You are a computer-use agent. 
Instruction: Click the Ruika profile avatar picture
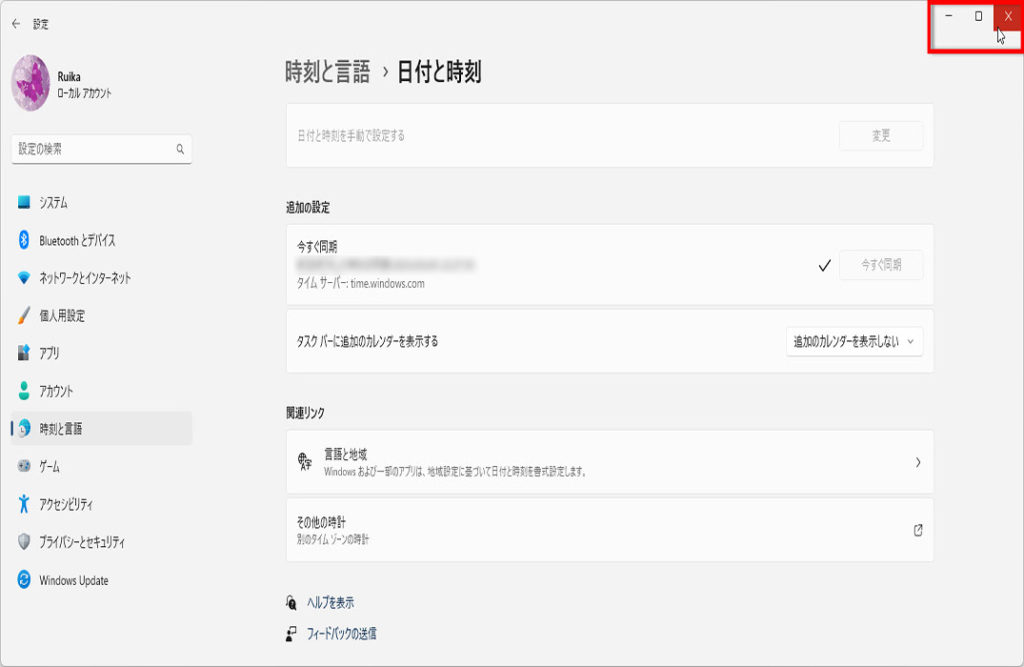[x=31, y=83]
